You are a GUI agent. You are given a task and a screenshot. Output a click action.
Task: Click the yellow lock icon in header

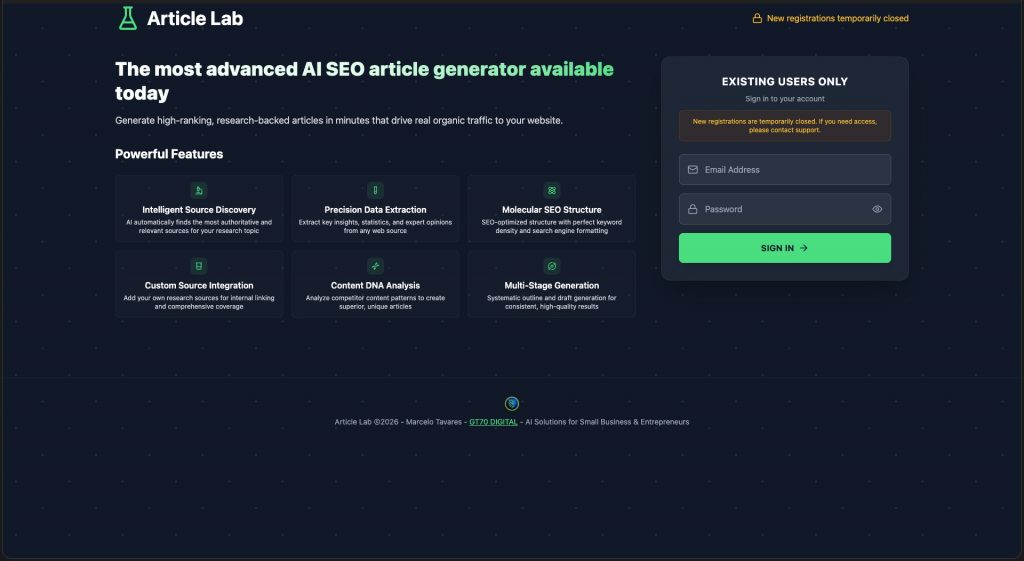point(757,18)
